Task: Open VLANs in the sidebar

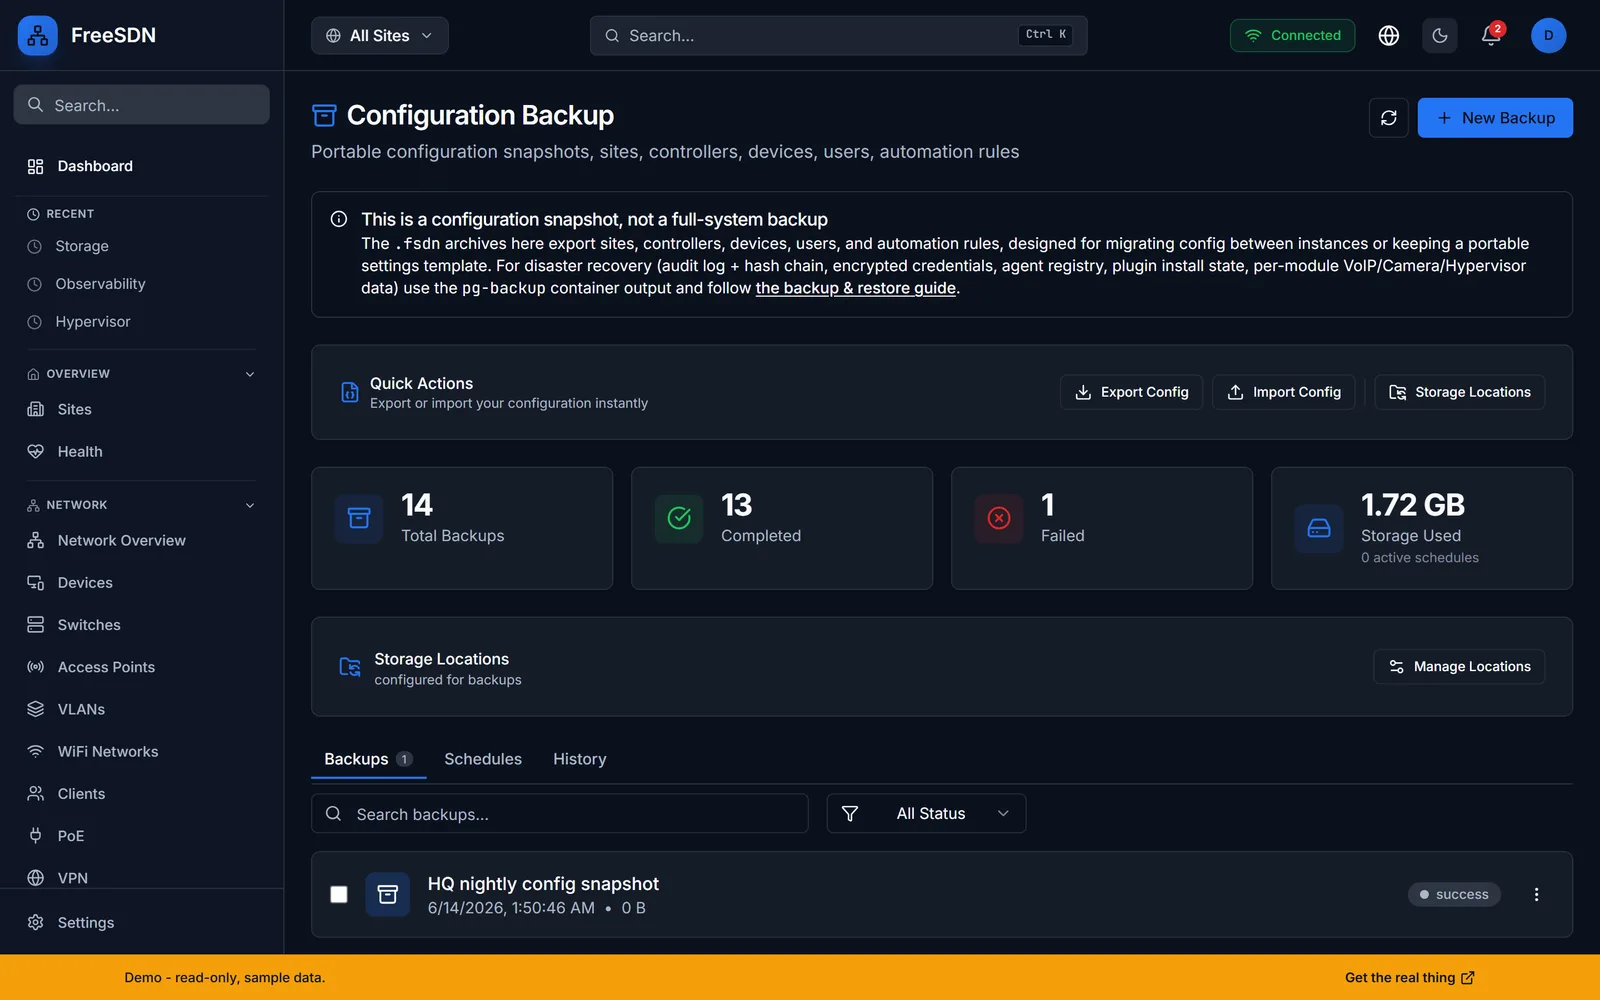Action: pyautogui.click(x=141, y=709)
